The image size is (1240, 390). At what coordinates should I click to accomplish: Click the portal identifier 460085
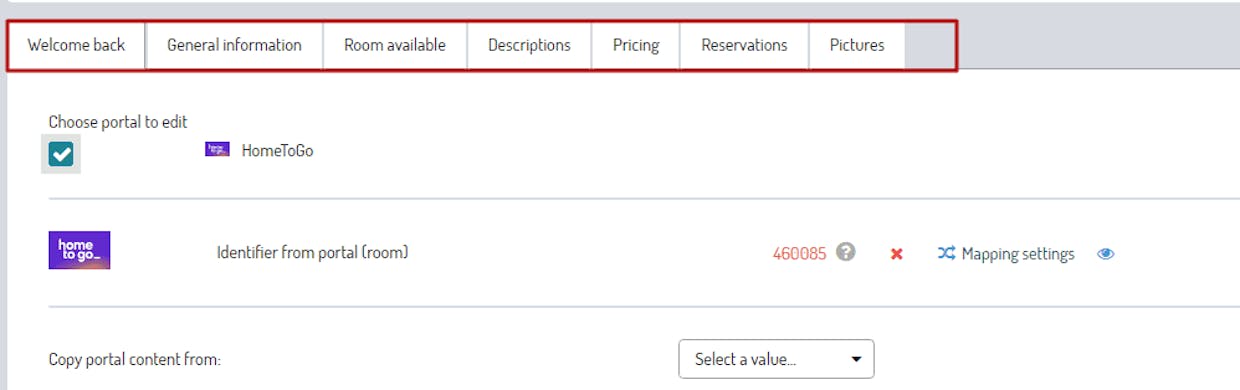pos(799,254)
